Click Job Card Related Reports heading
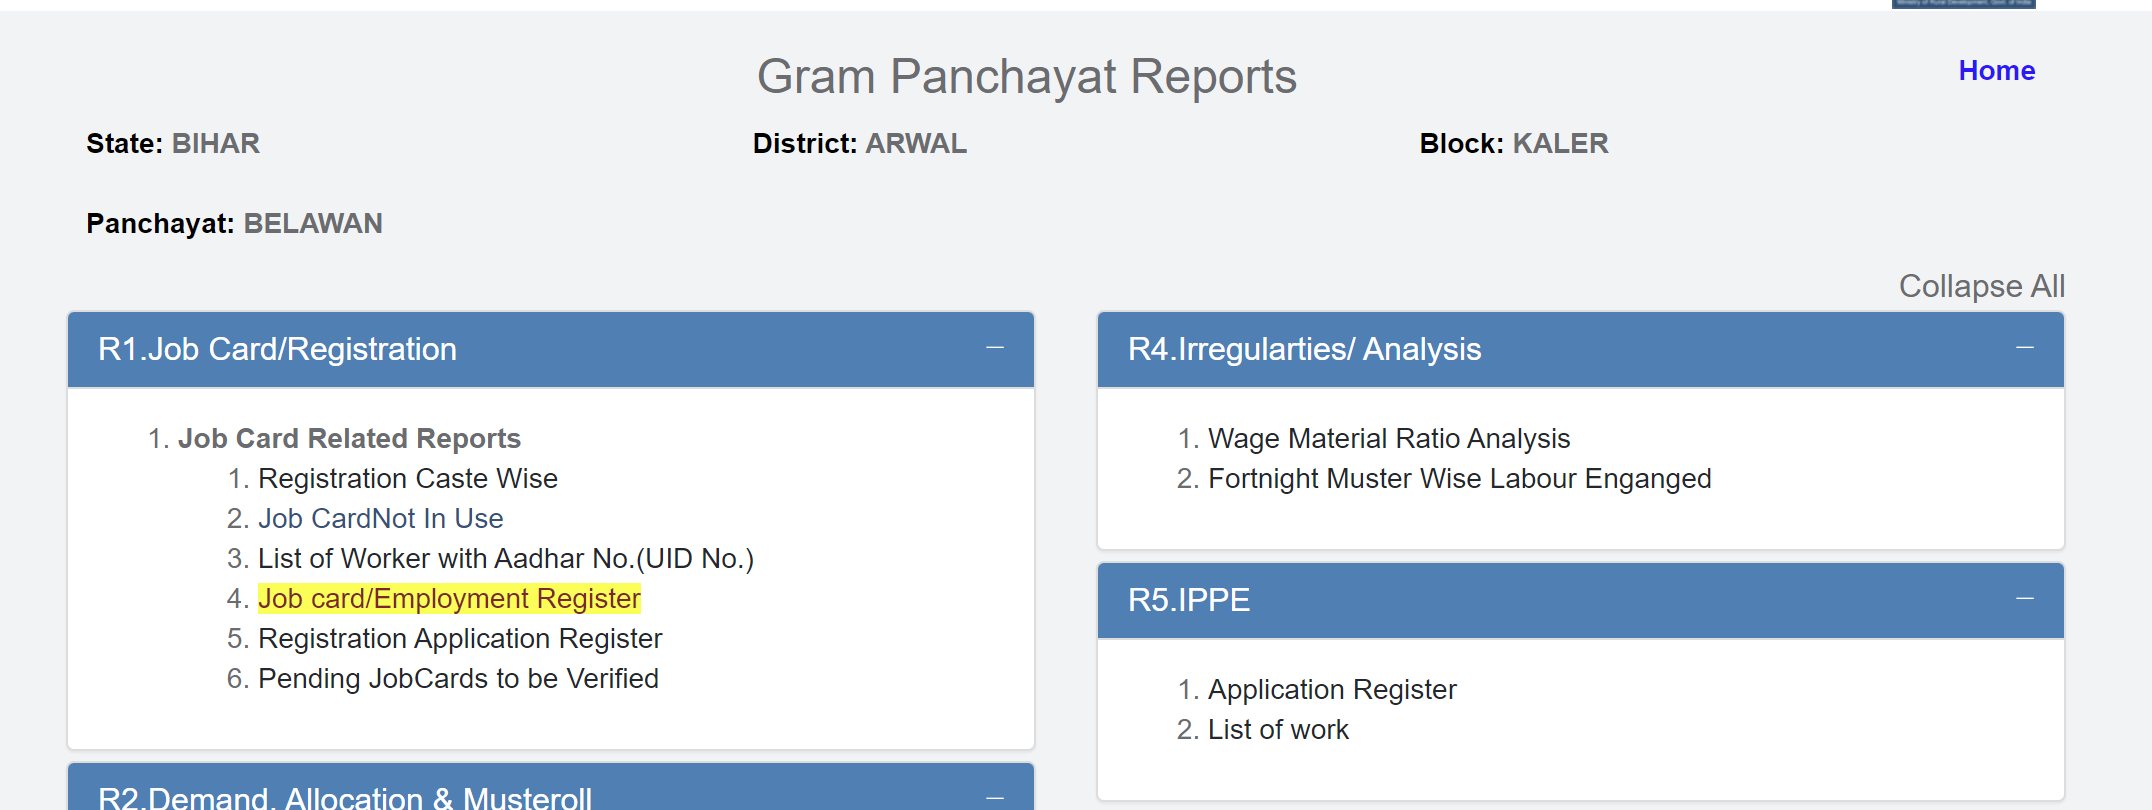Image resolution: width=2152 pixels, height=810 pixels. pyautogui.click(x=349, y=439)
